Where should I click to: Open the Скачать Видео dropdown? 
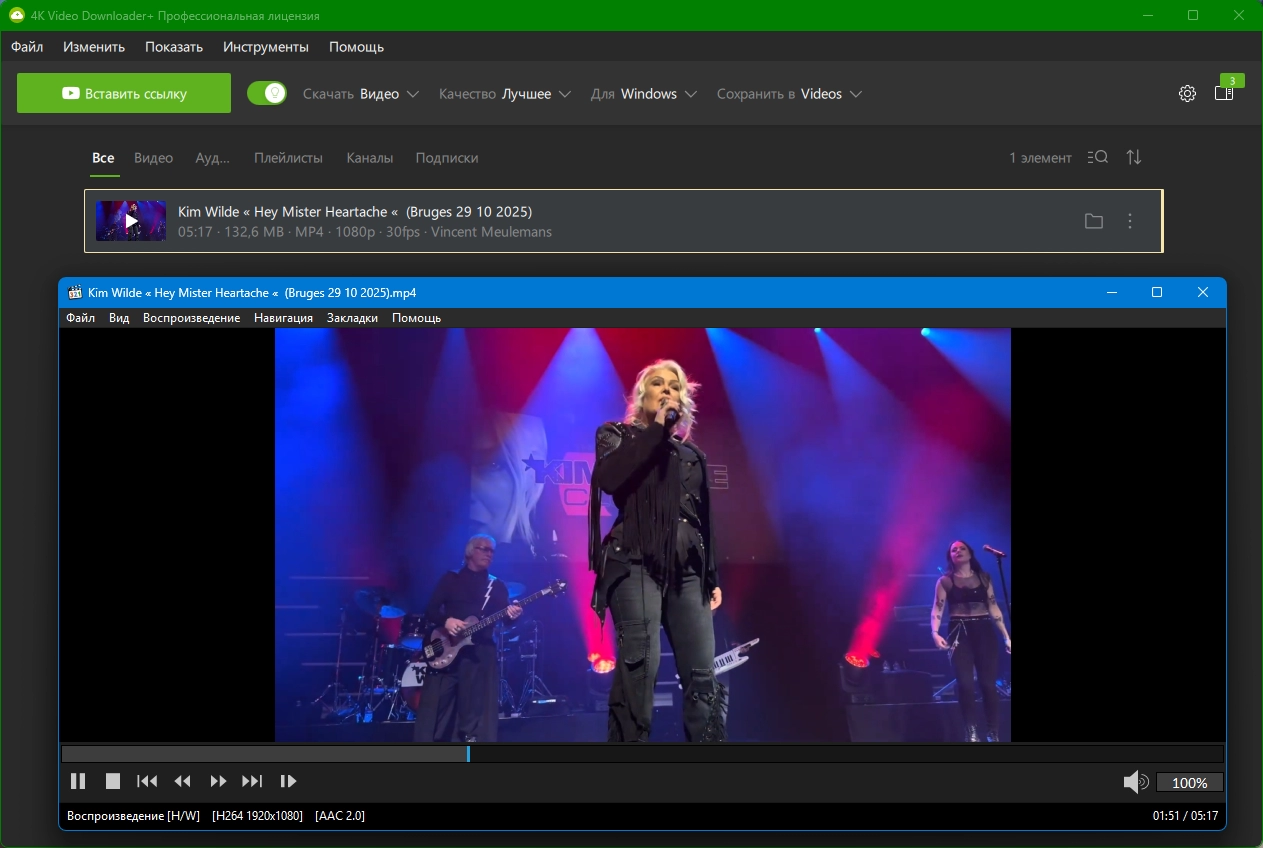click(x=361, y=94)
